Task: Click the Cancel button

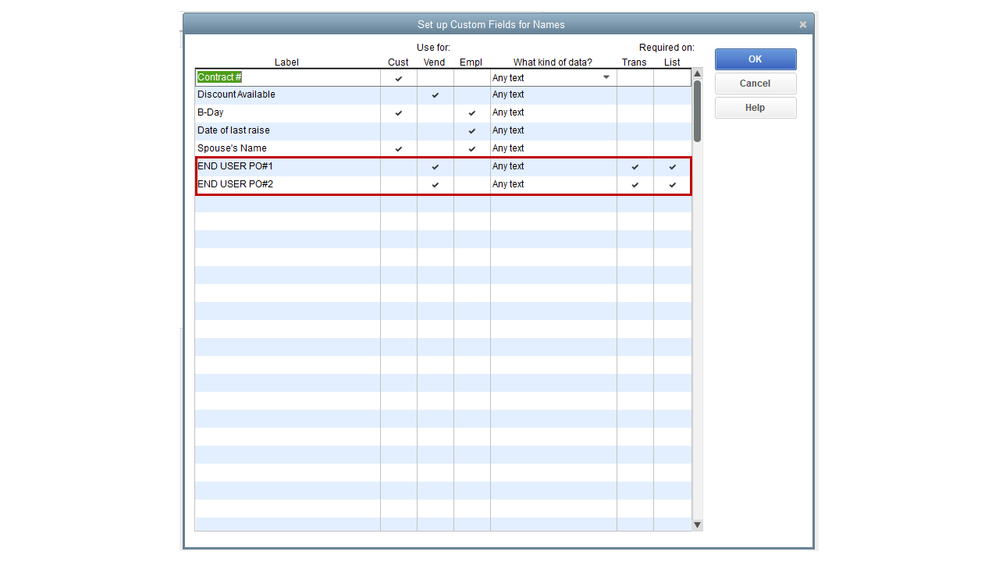Action: pos(755,83)
